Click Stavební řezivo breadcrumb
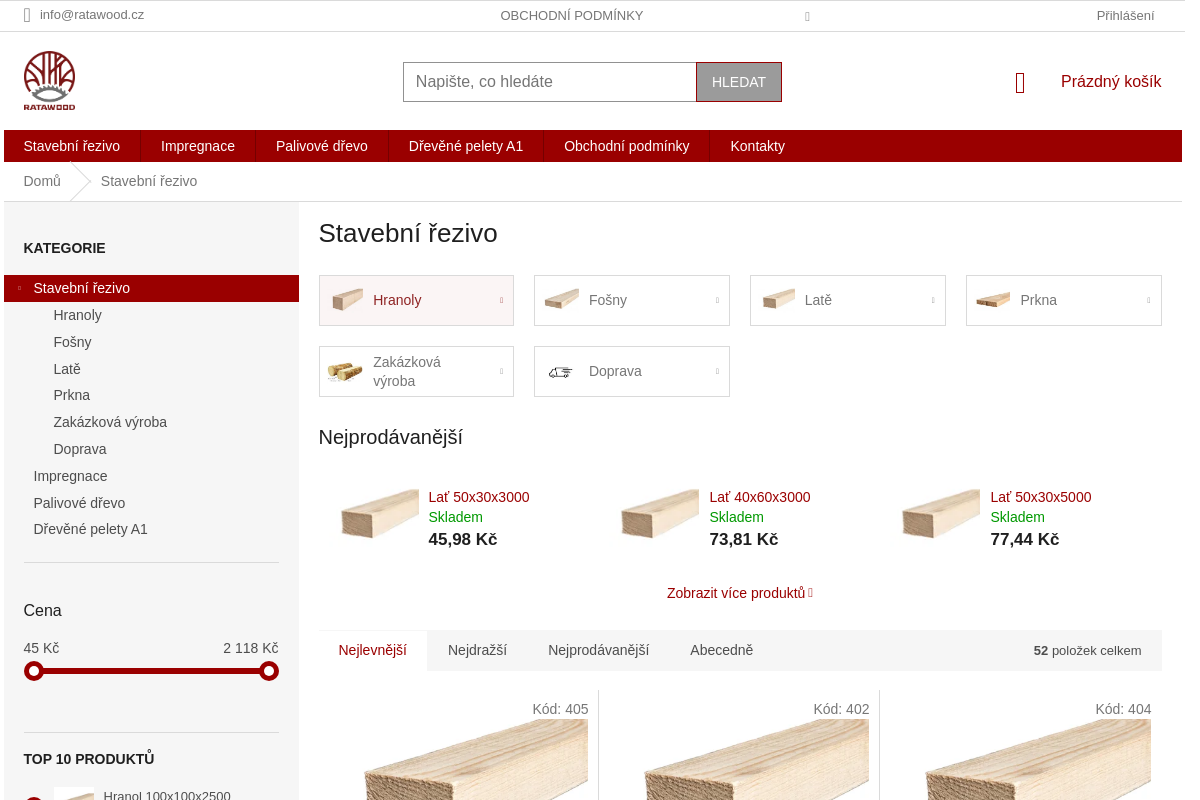Screen dimensions: 1200x800 click(149, 181)
